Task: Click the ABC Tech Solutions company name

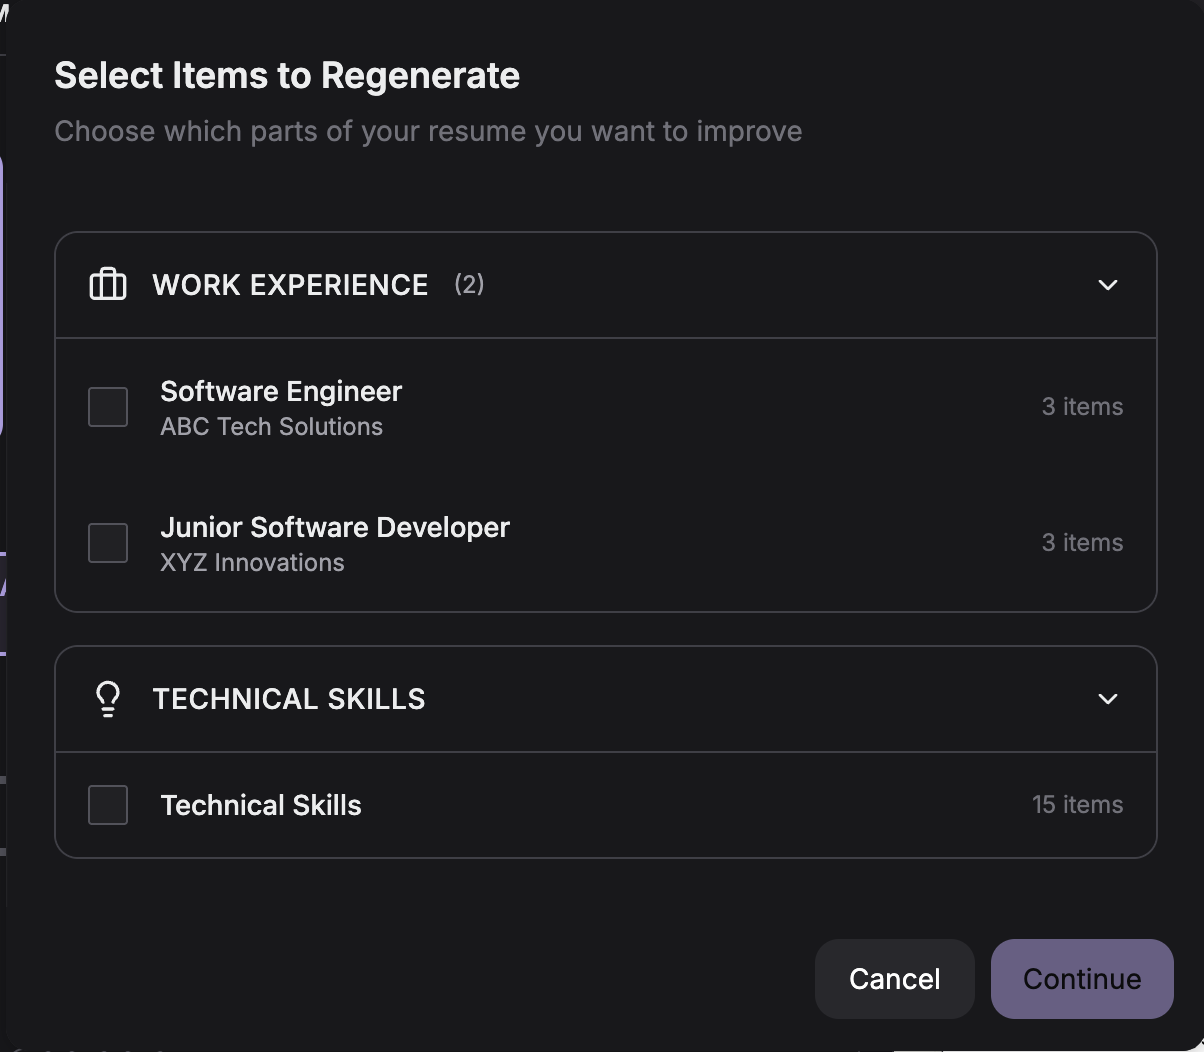Action: [271, 427]
